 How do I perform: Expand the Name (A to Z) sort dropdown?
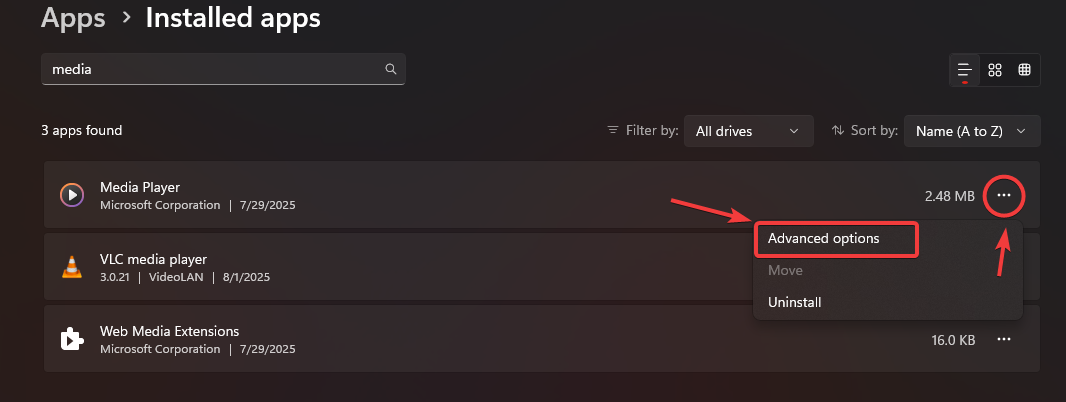pos(972,131)
